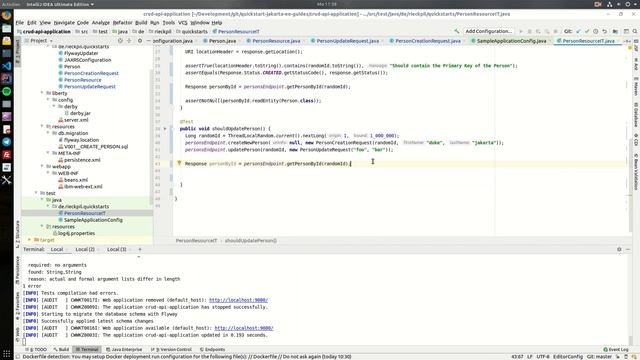The image size is (640, 360).
Task: Open the Java Enterprise tool window button
Action: click(x=124, y=349)
